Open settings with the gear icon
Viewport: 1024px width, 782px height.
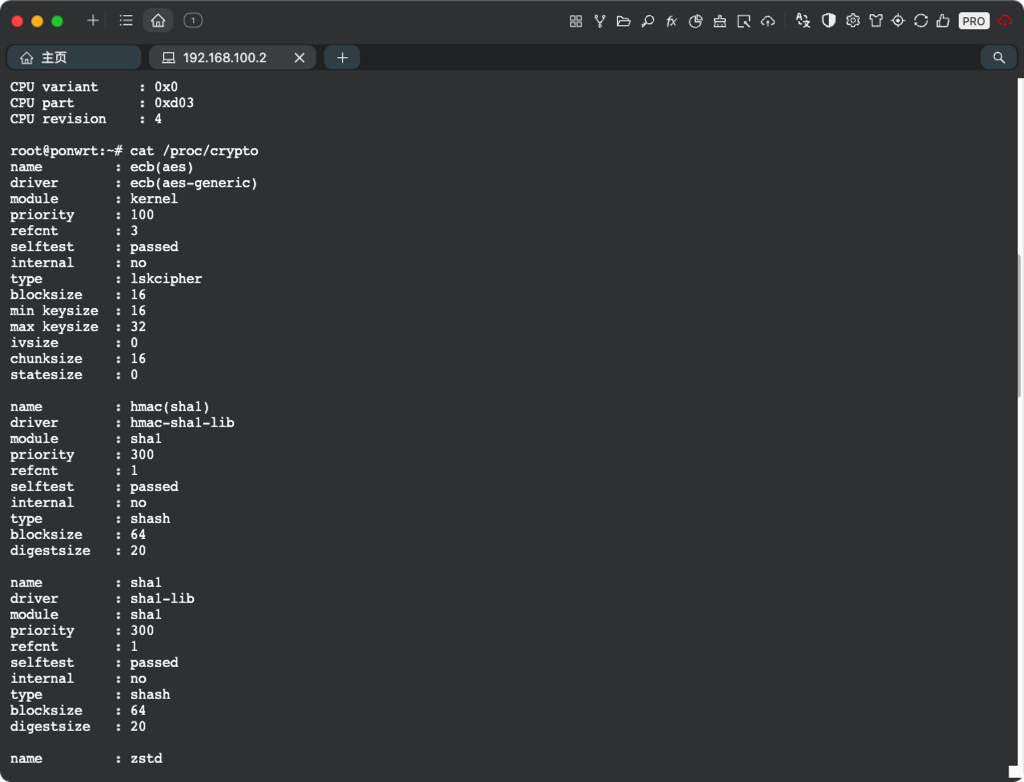(x=852, y=21)
